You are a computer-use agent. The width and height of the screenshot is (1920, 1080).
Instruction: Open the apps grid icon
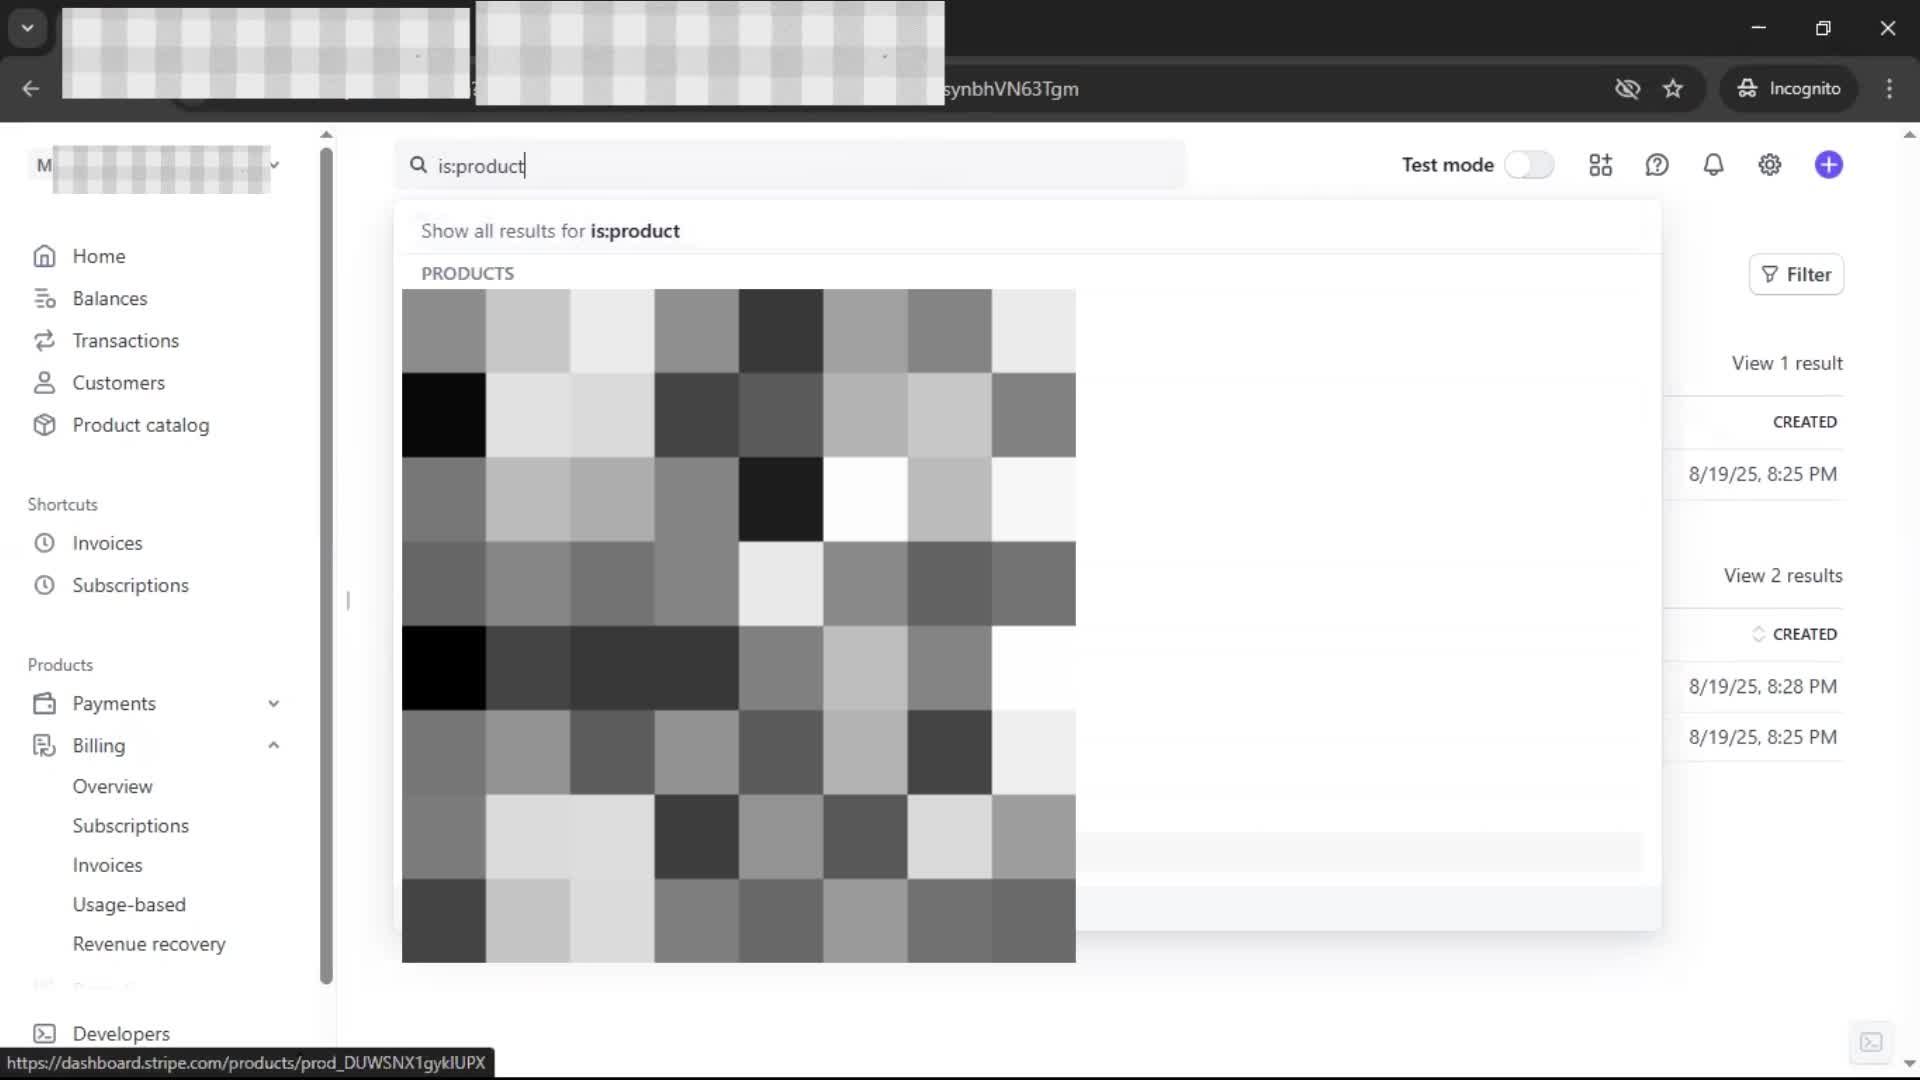(1600, 165)
